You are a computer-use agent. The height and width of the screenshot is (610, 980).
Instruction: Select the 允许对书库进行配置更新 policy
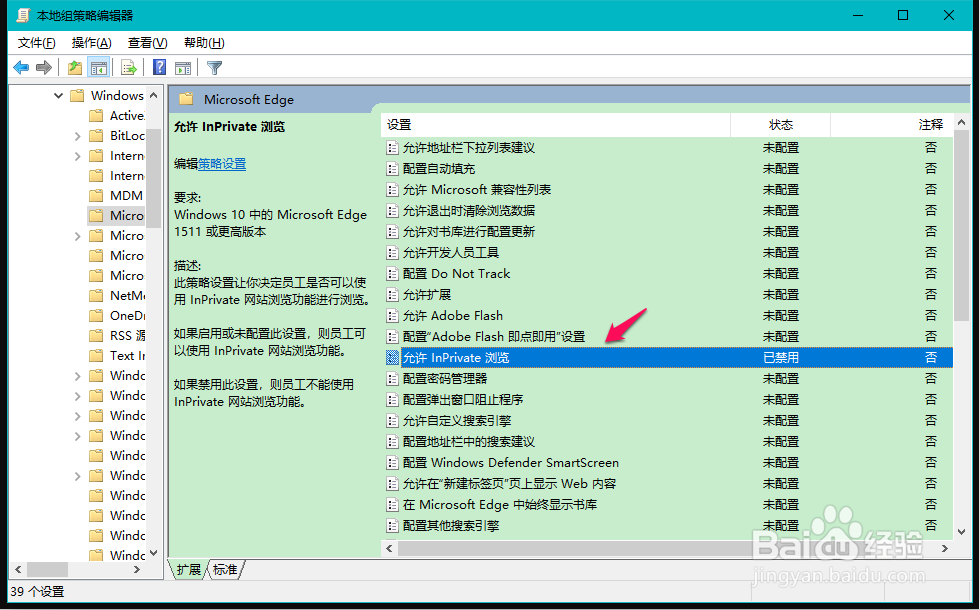(469, 232)
